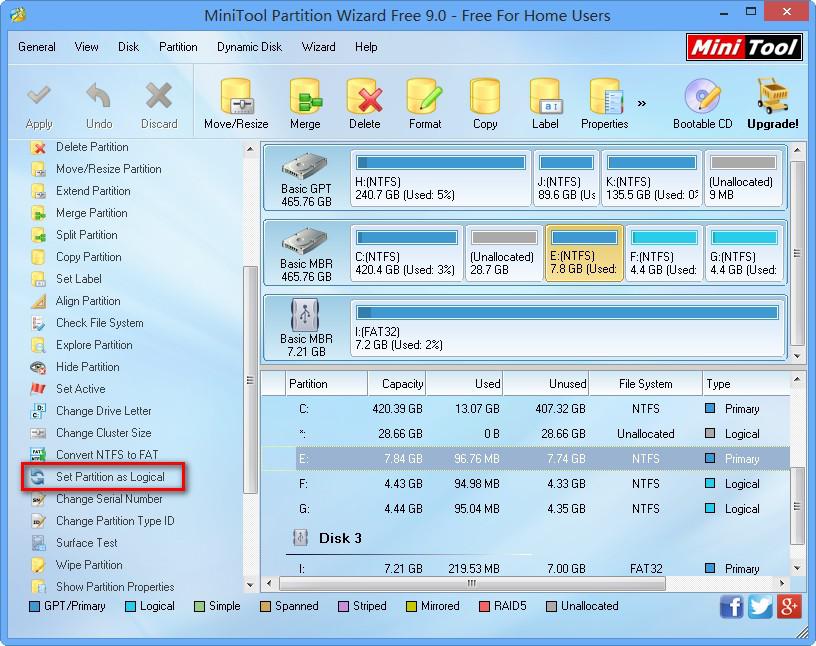View Properties using the toolbar icon
The image size is (816, 646).
[x=604, y=100]
